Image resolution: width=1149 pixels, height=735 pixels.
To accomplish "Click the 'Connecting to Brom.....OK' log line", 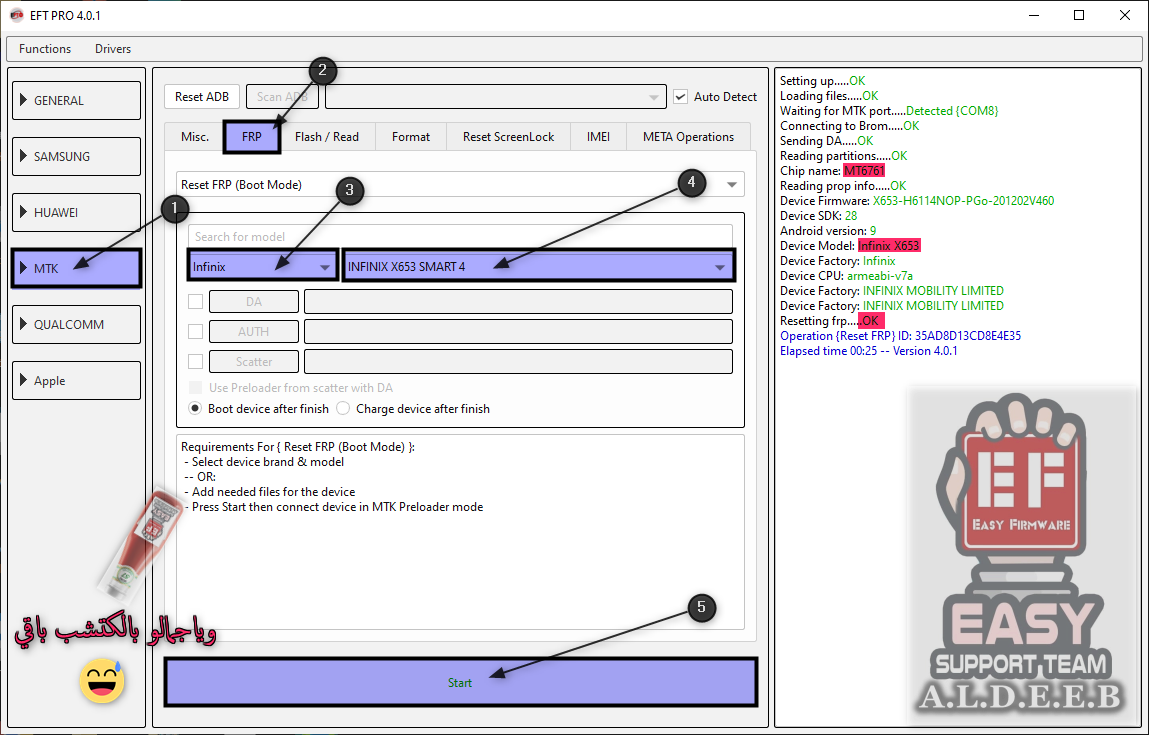I will click(849, 126).
